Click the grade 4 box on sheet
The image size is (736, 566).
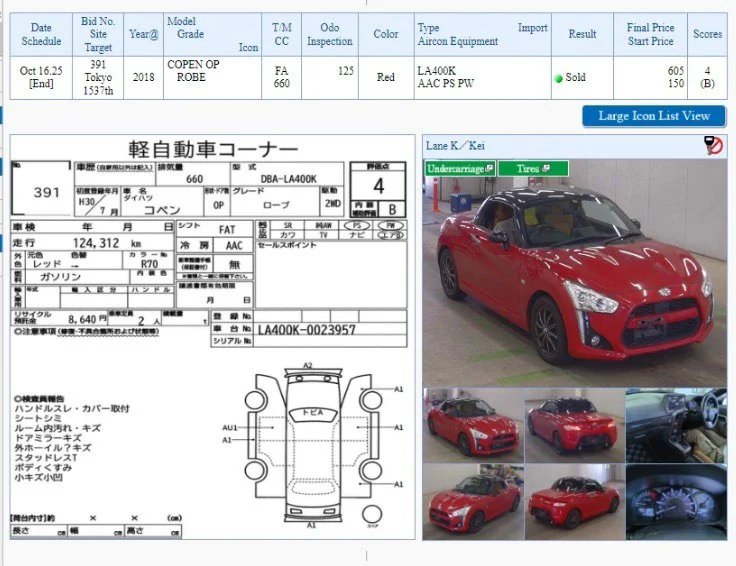coord(378,186)
